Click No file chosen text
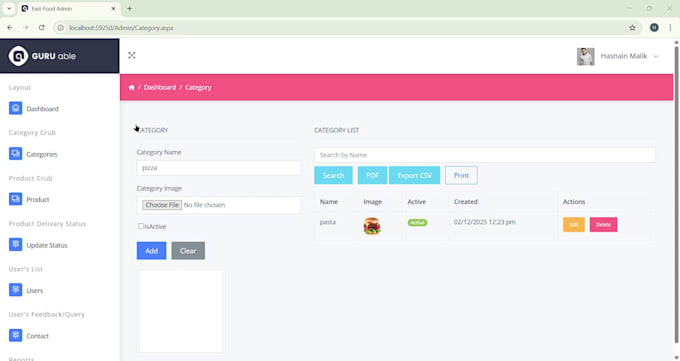Viewport: 680px width, 361px height. tap(204, 205)
